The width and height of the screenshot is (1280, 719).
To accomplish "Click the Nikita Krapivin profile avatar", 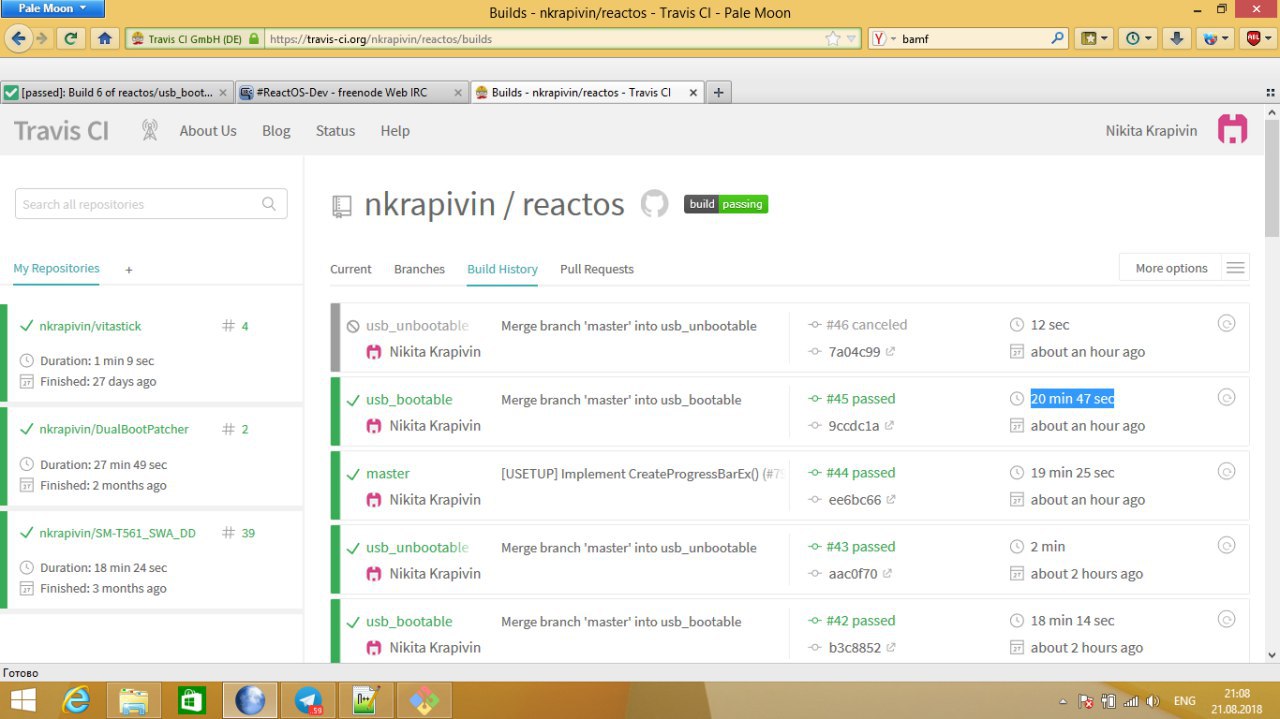I will click(x=1232, y=129).
